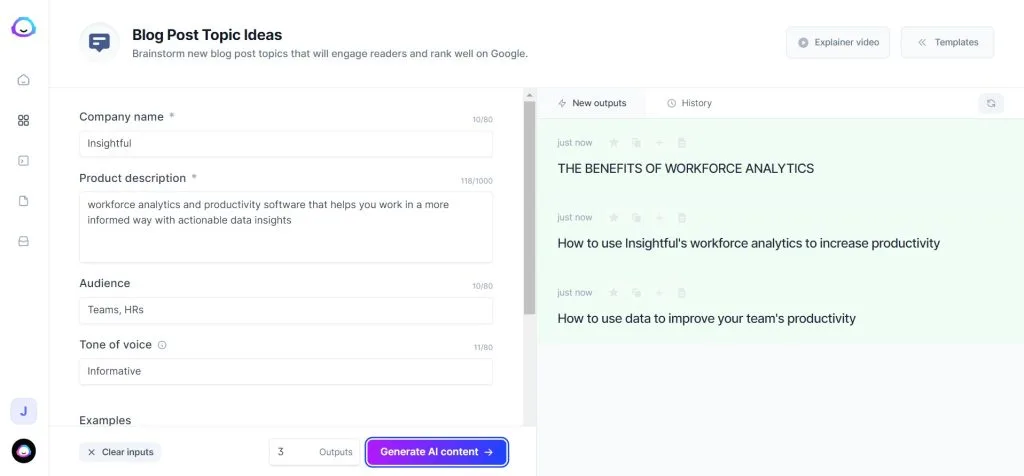Go back to Templates

click(948, 42)
